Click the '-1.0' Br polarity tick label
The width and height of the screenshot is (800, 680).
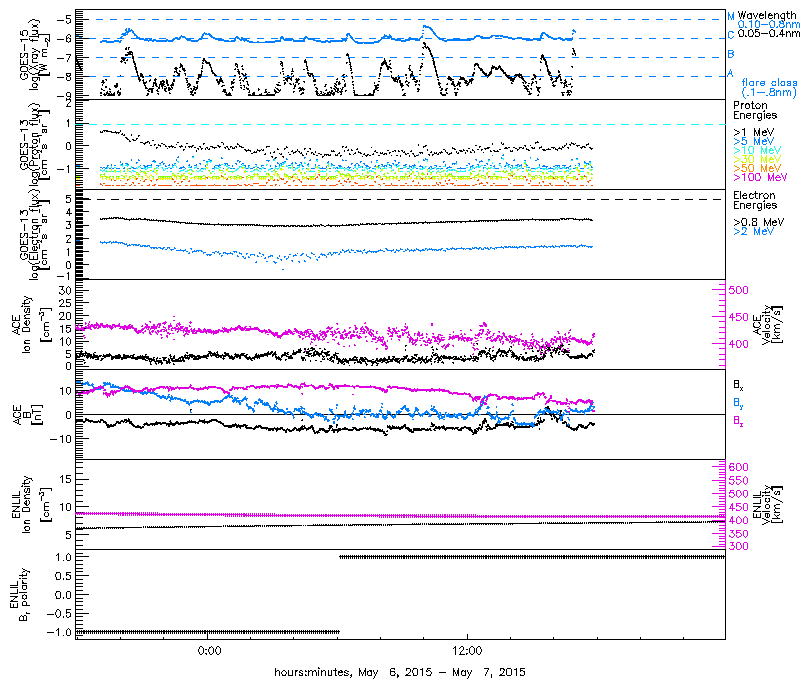tap(60, 632)
